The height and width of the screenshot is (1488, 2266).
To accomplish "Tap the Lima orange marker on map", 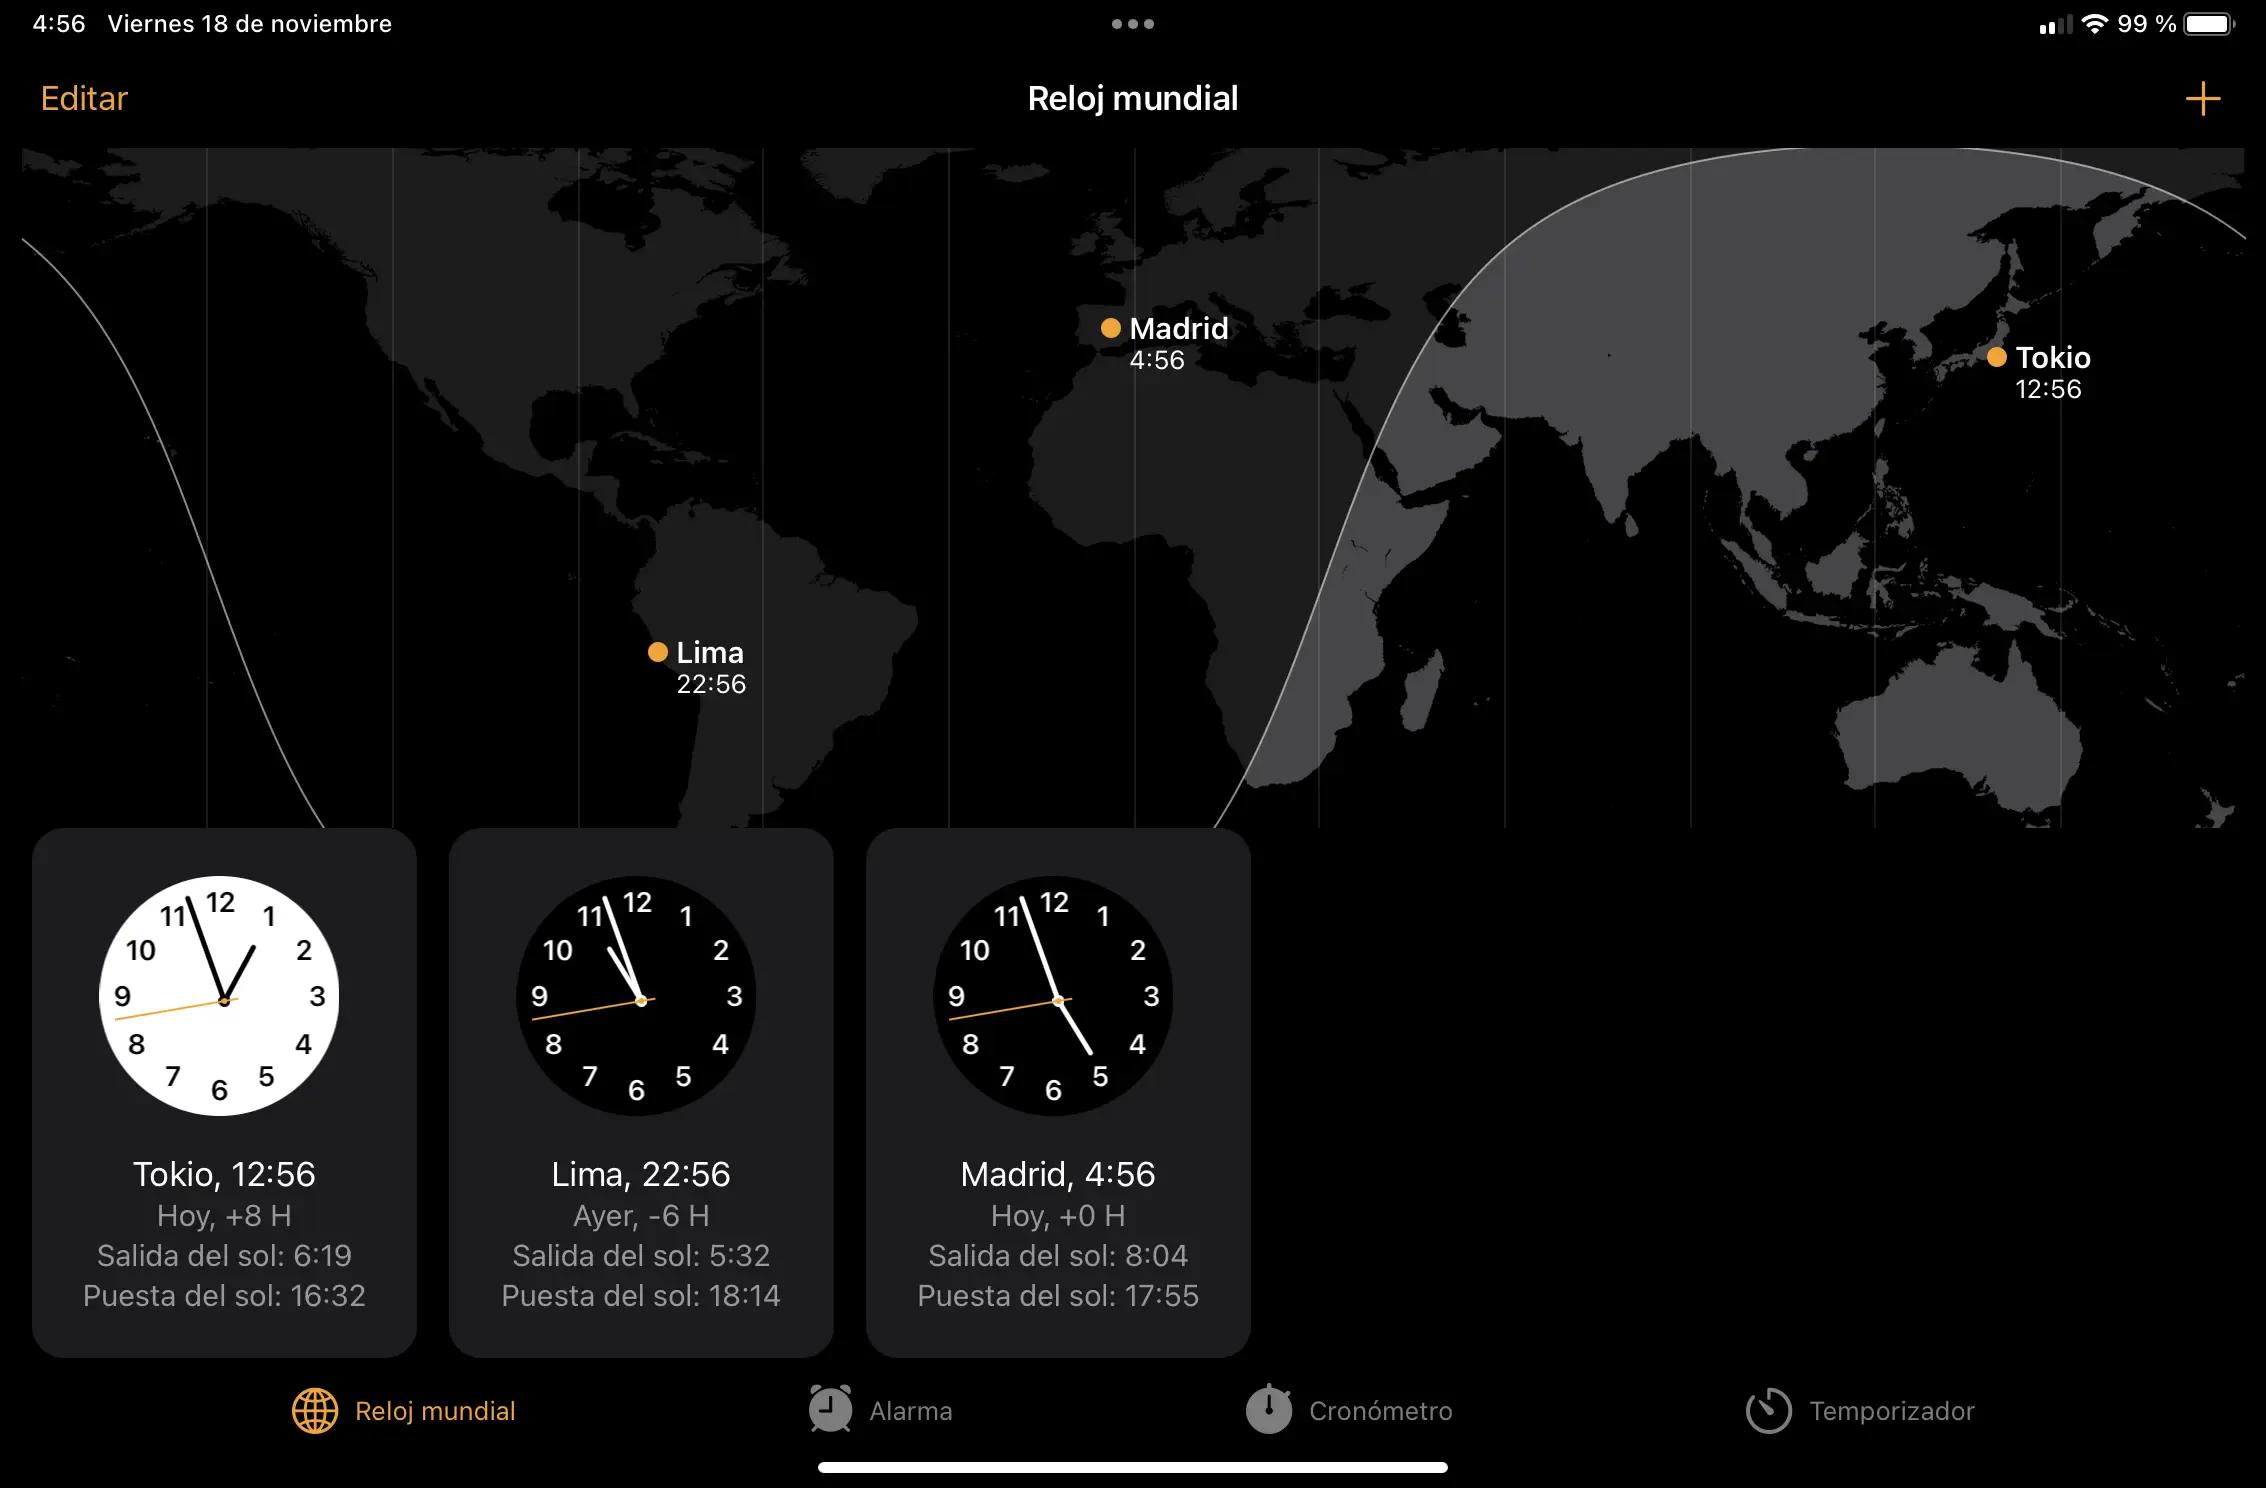I will 658,652.
